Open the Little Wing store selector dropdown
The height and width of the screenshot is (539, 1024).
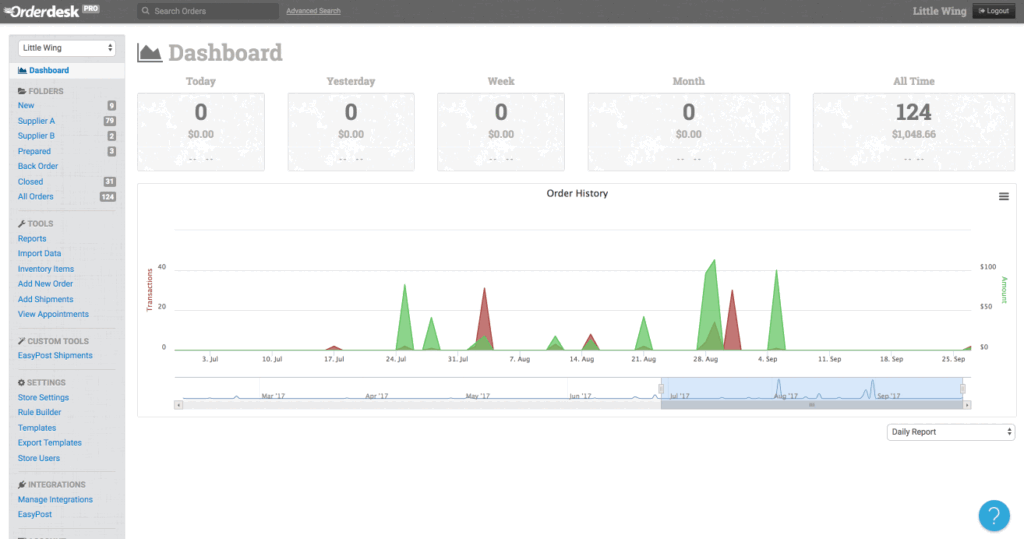(67, 48)
